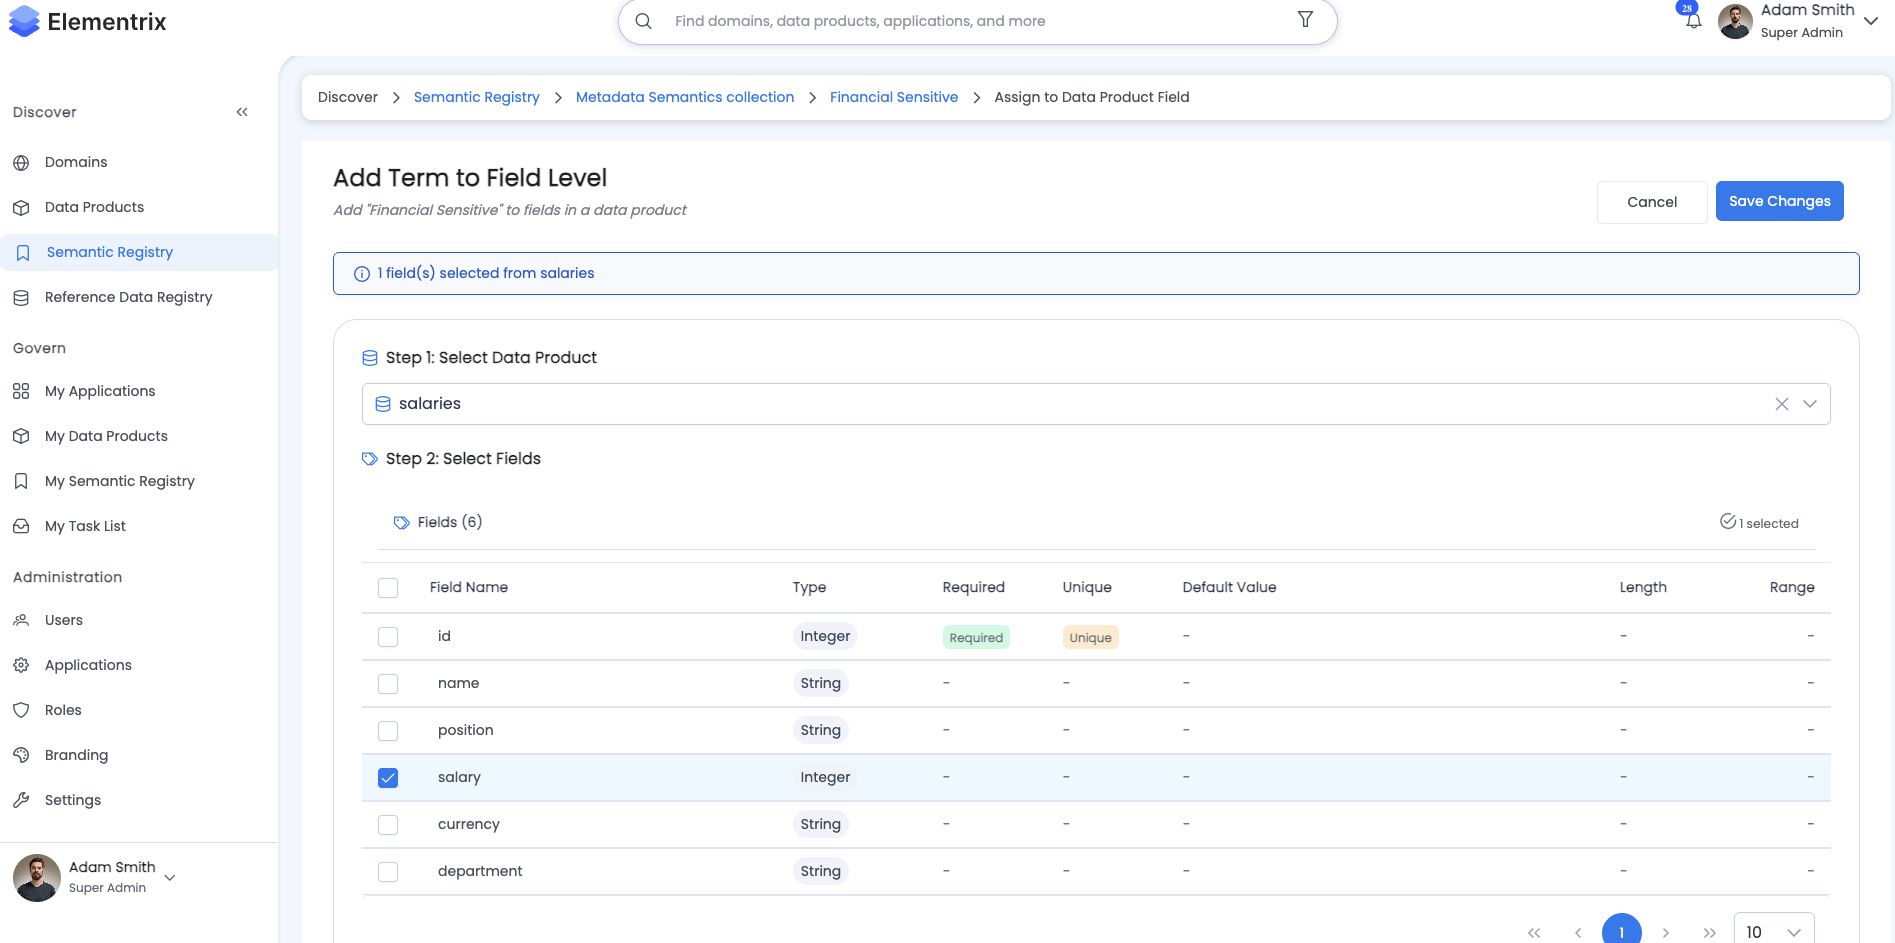
Task: Uncheck the salary field checkbox
Action: tap(388, 778)
